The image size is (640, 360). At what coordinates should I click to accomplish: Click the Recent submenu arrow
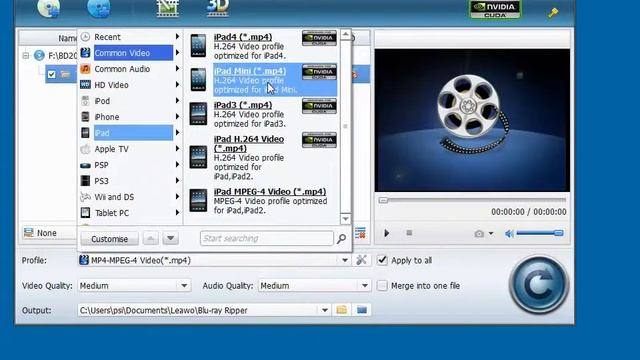tap(178, 37)
